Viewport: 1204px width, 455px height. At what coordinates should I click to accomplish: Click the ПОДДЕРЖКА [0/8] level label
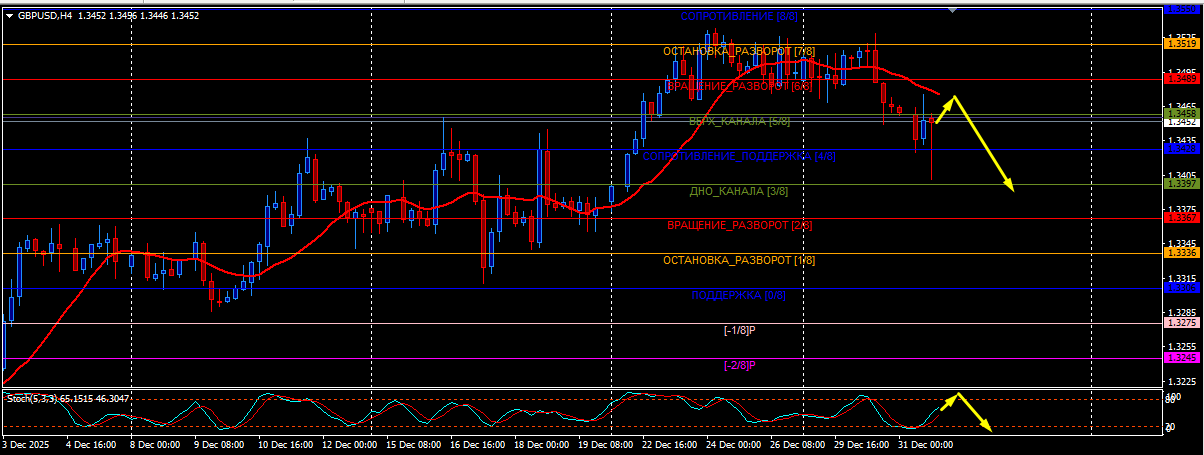point(739,296)
